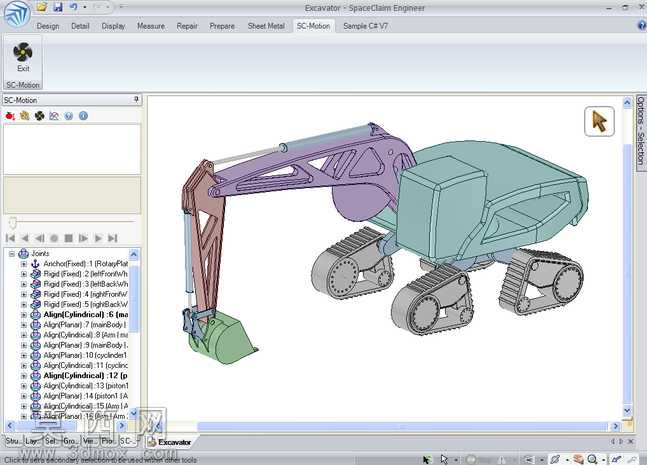
Task: Pin the SC-Motion panel
Action: click(x=136, y=99)
